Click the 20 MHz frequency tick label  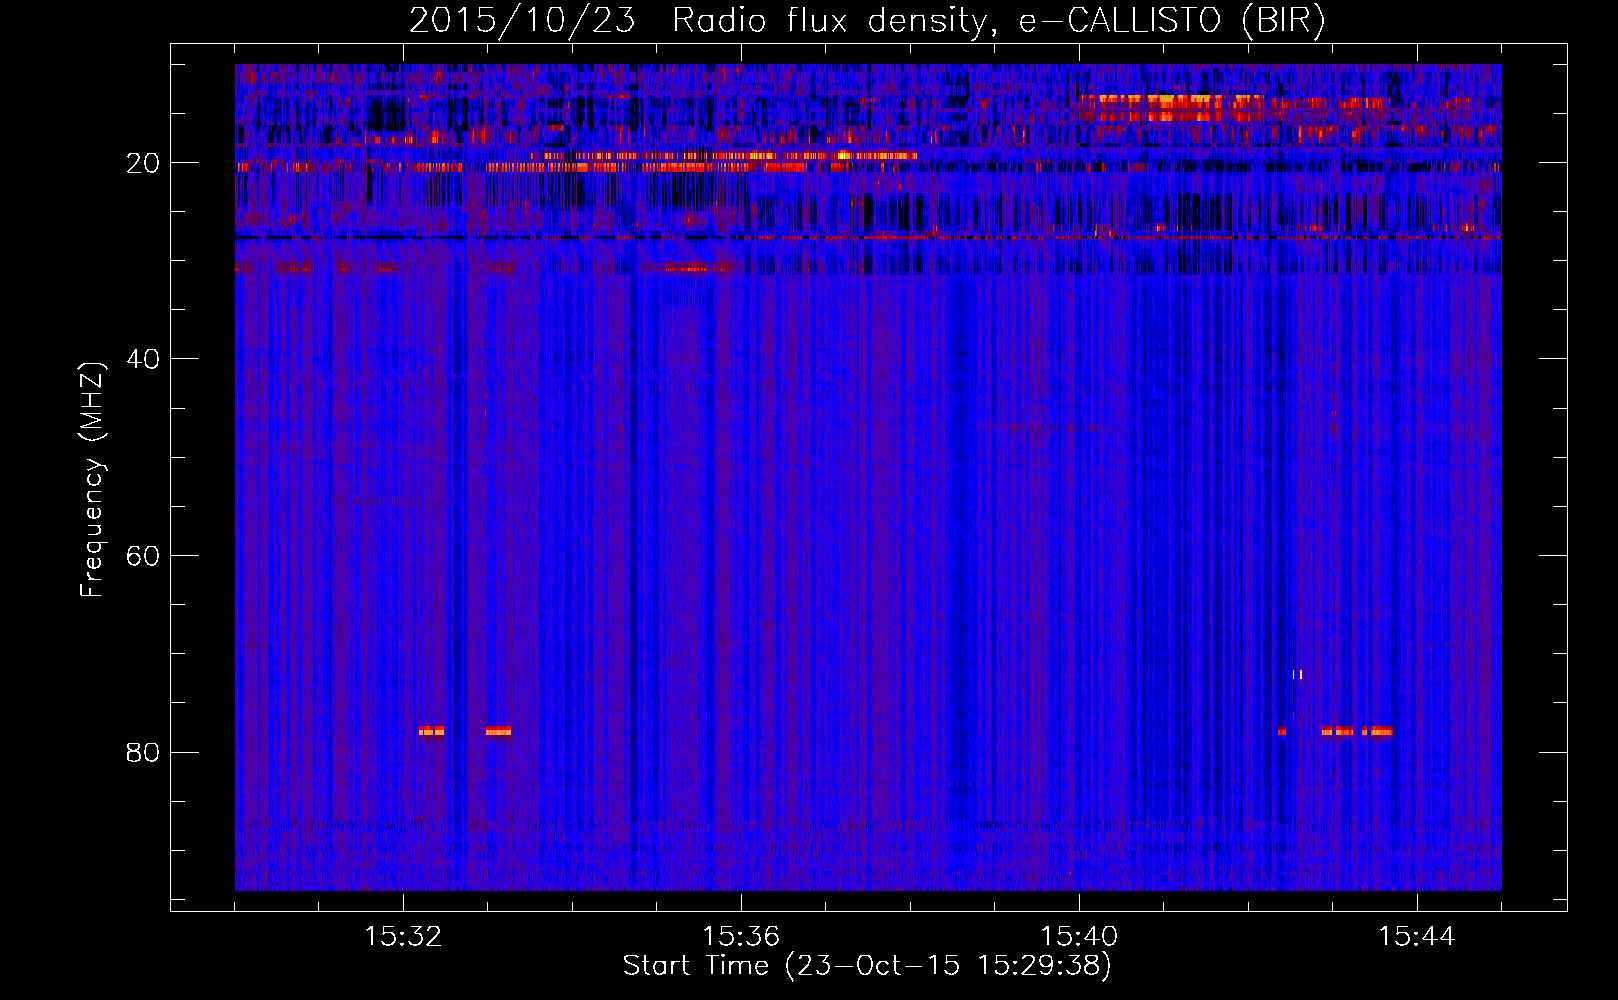click(144, 163)
